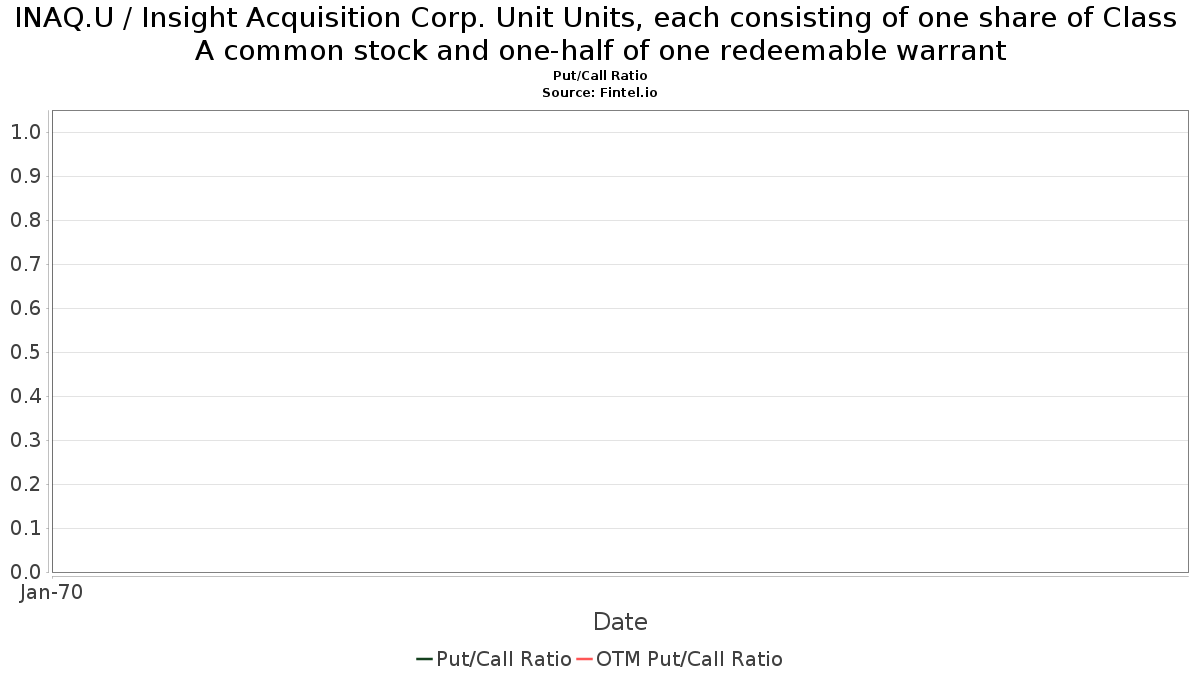Click the Put/Call Ratio subtitle
1200x675 pixels.
tap(600, 76)
